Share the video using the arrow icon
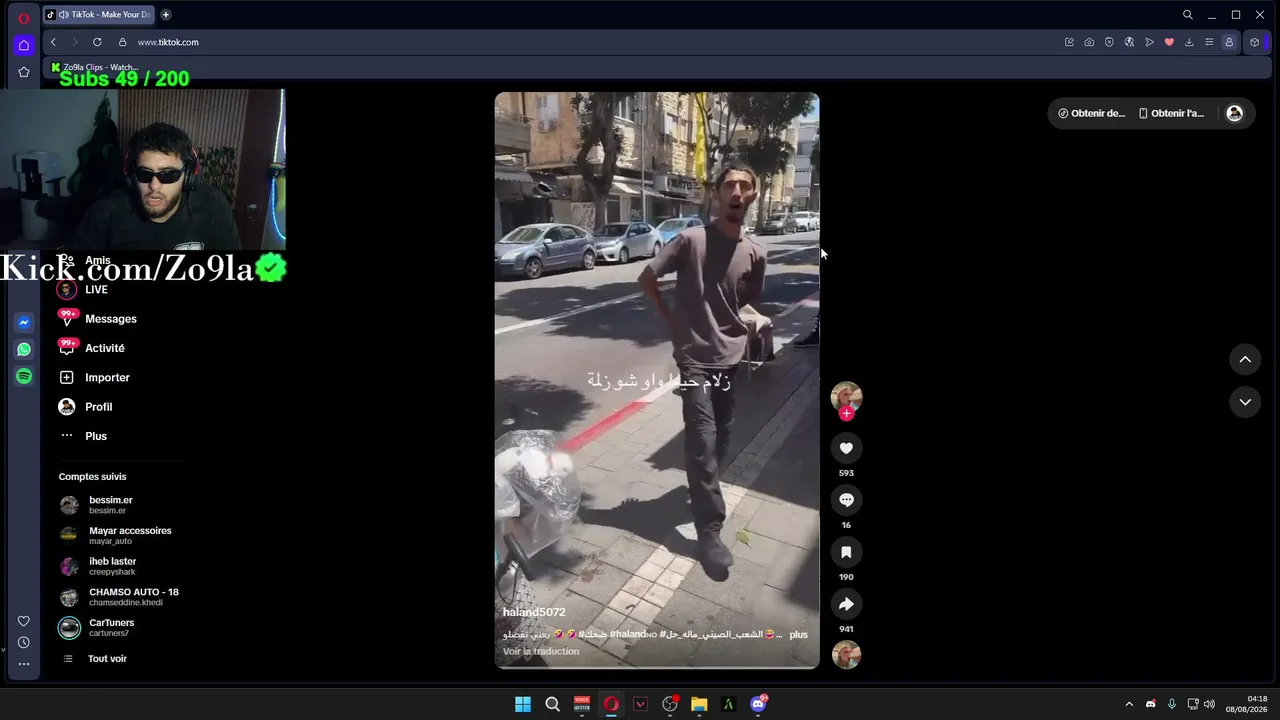Image resolution: width=1280 pixels, height=720 pixels. pos(846,604)
